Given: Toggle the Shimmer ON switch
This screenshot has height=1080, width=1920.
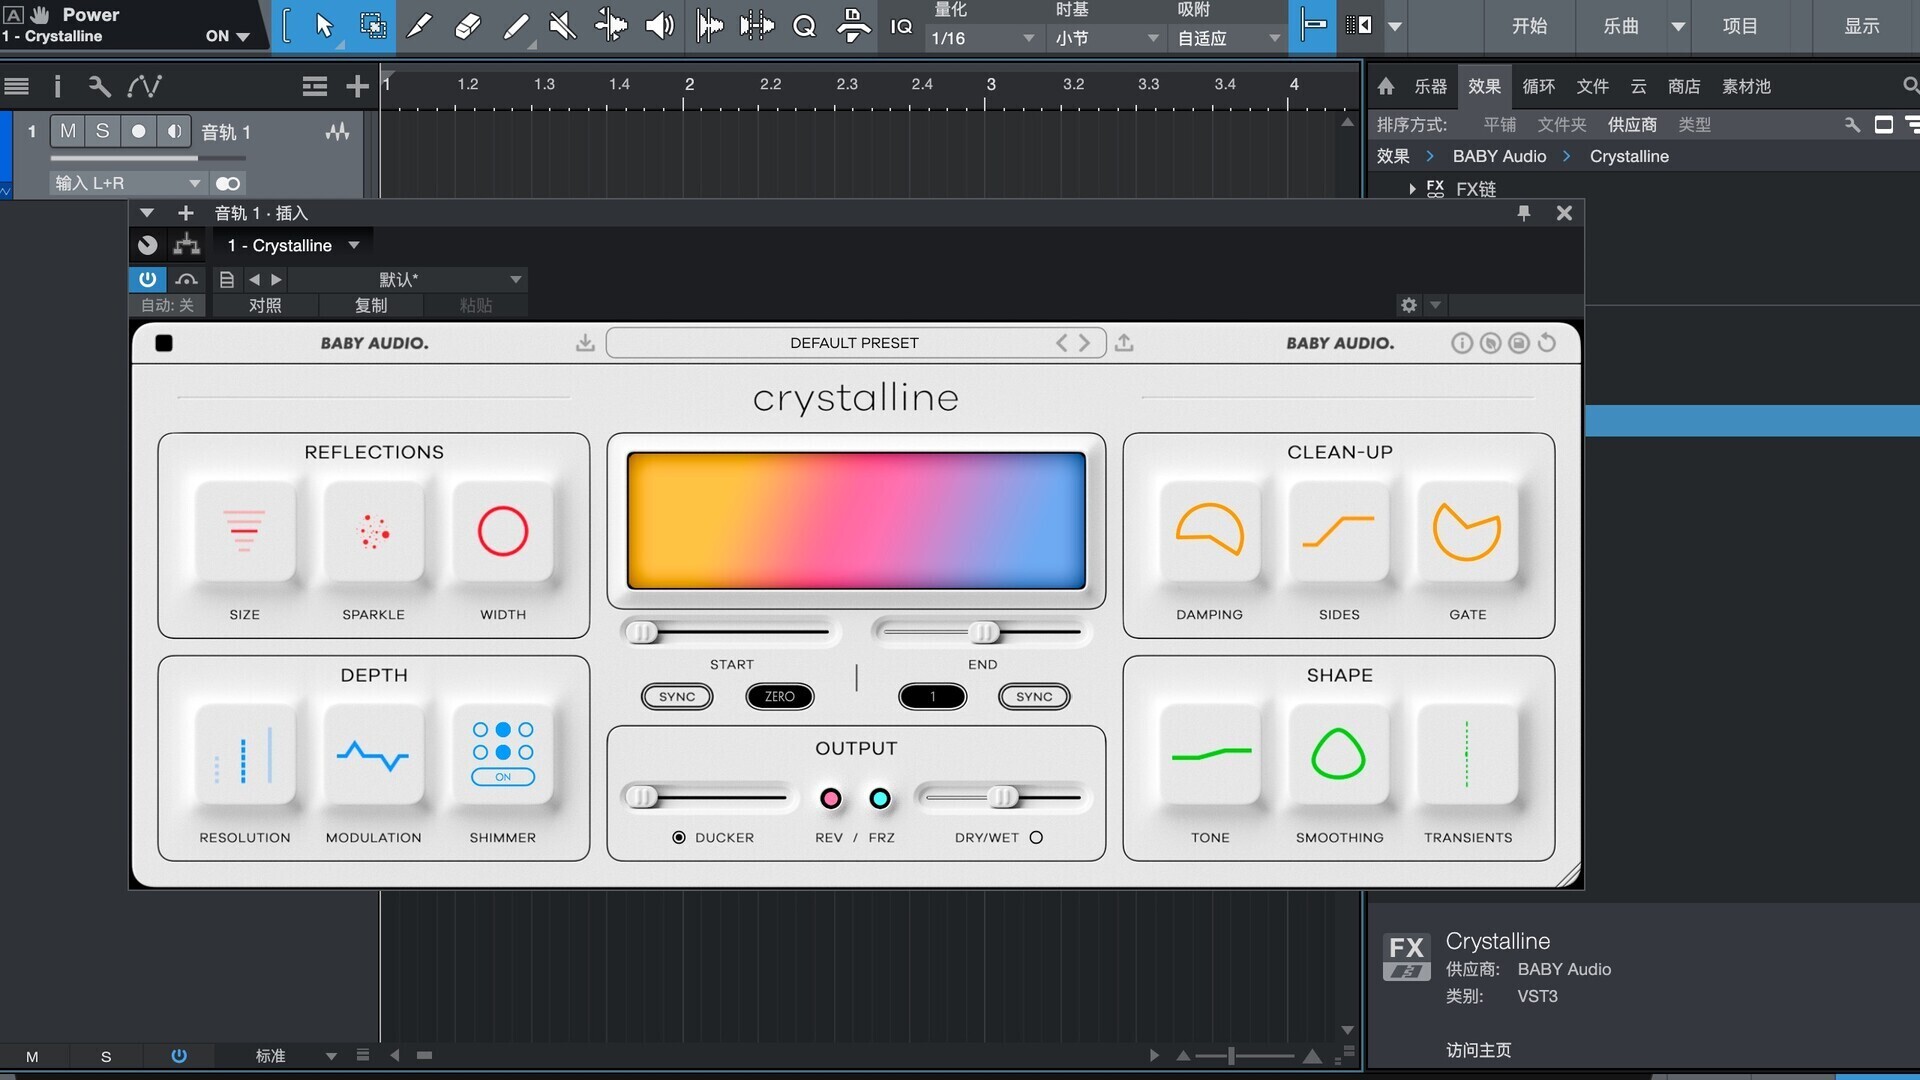Looking at the screenshot, I should point(503,777).
